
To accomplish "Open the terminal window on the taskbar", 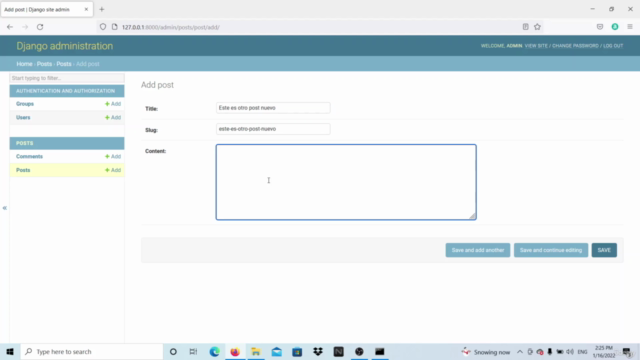I will tap(380, 351).
